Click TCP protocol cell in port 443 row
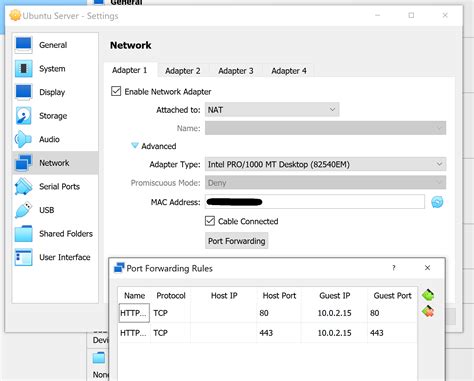The height and width of the screenshot is (381, 474). 170,333
